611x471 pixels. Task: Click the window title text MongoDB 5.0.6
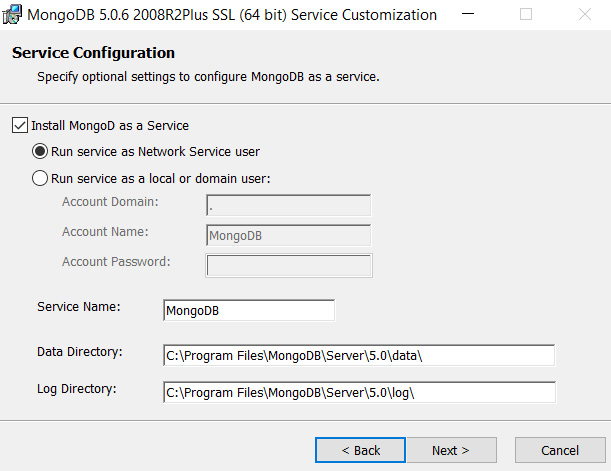coord(232,15)
